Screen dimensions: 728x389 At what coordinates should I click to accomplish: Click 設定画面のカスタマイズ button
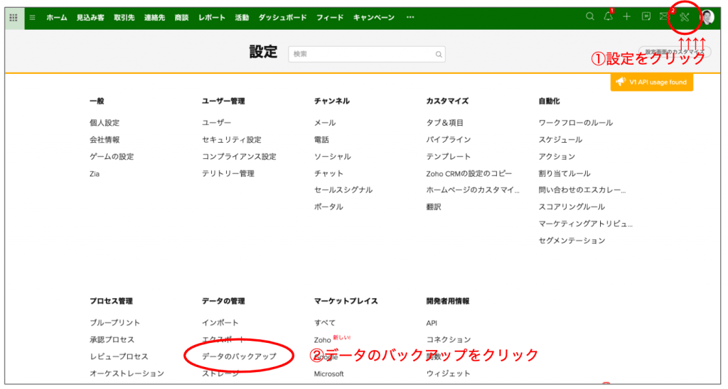tap(675, 52)
